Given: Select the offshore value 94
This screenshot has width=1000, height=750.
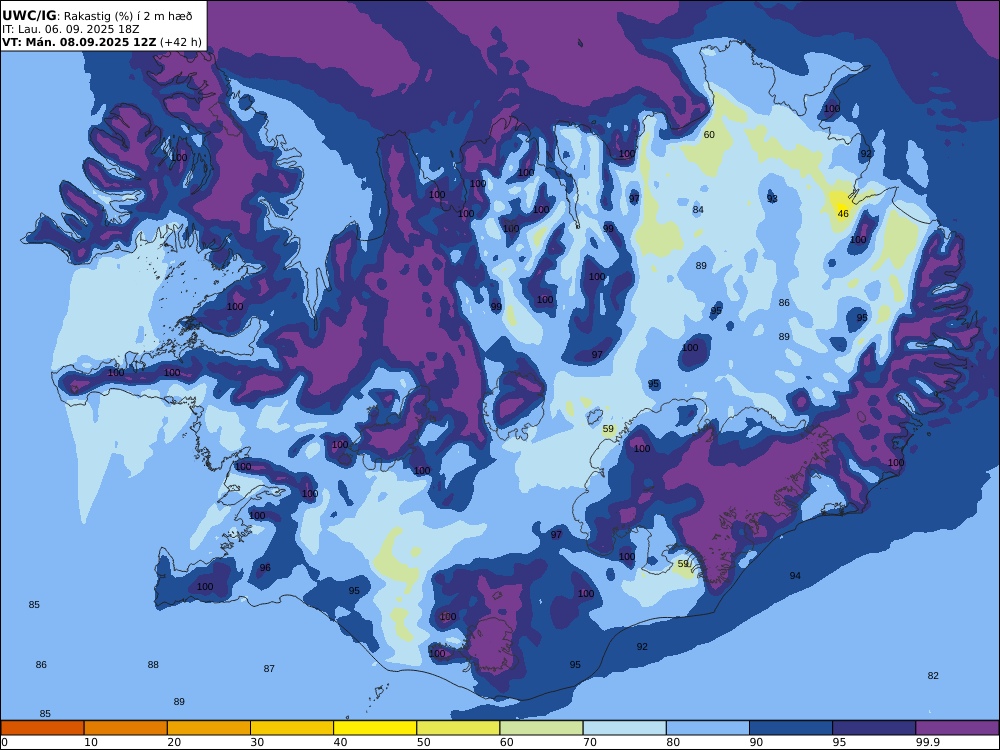Looking at the screenshot, I should [795, 576].
